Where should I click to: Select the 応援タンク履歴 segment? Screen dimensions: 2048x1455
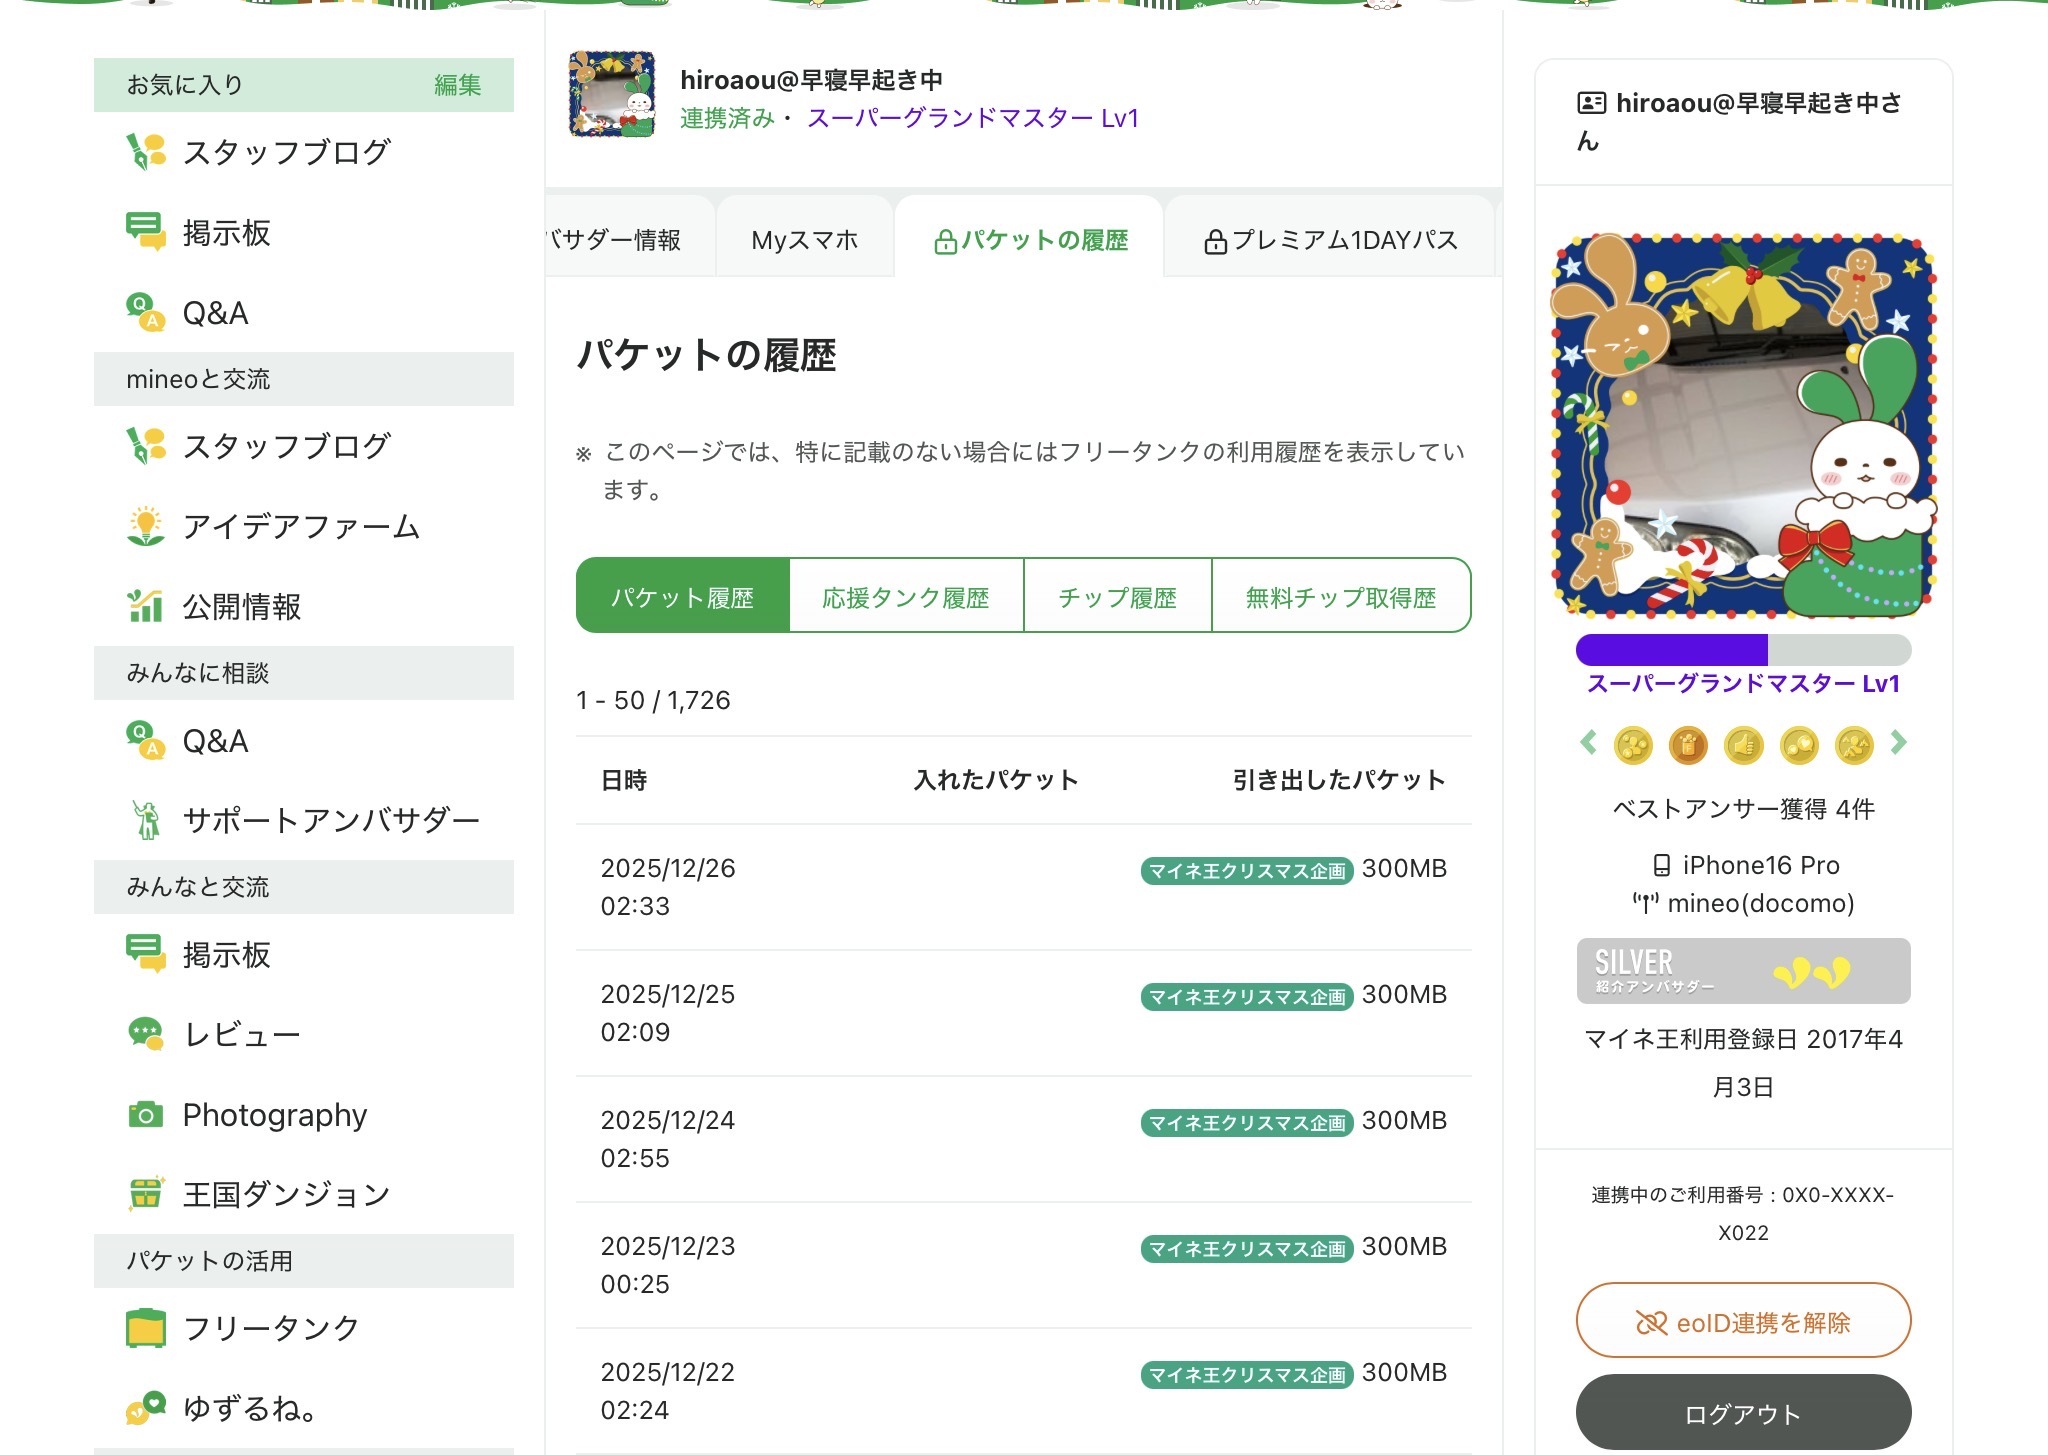point(906,597)
